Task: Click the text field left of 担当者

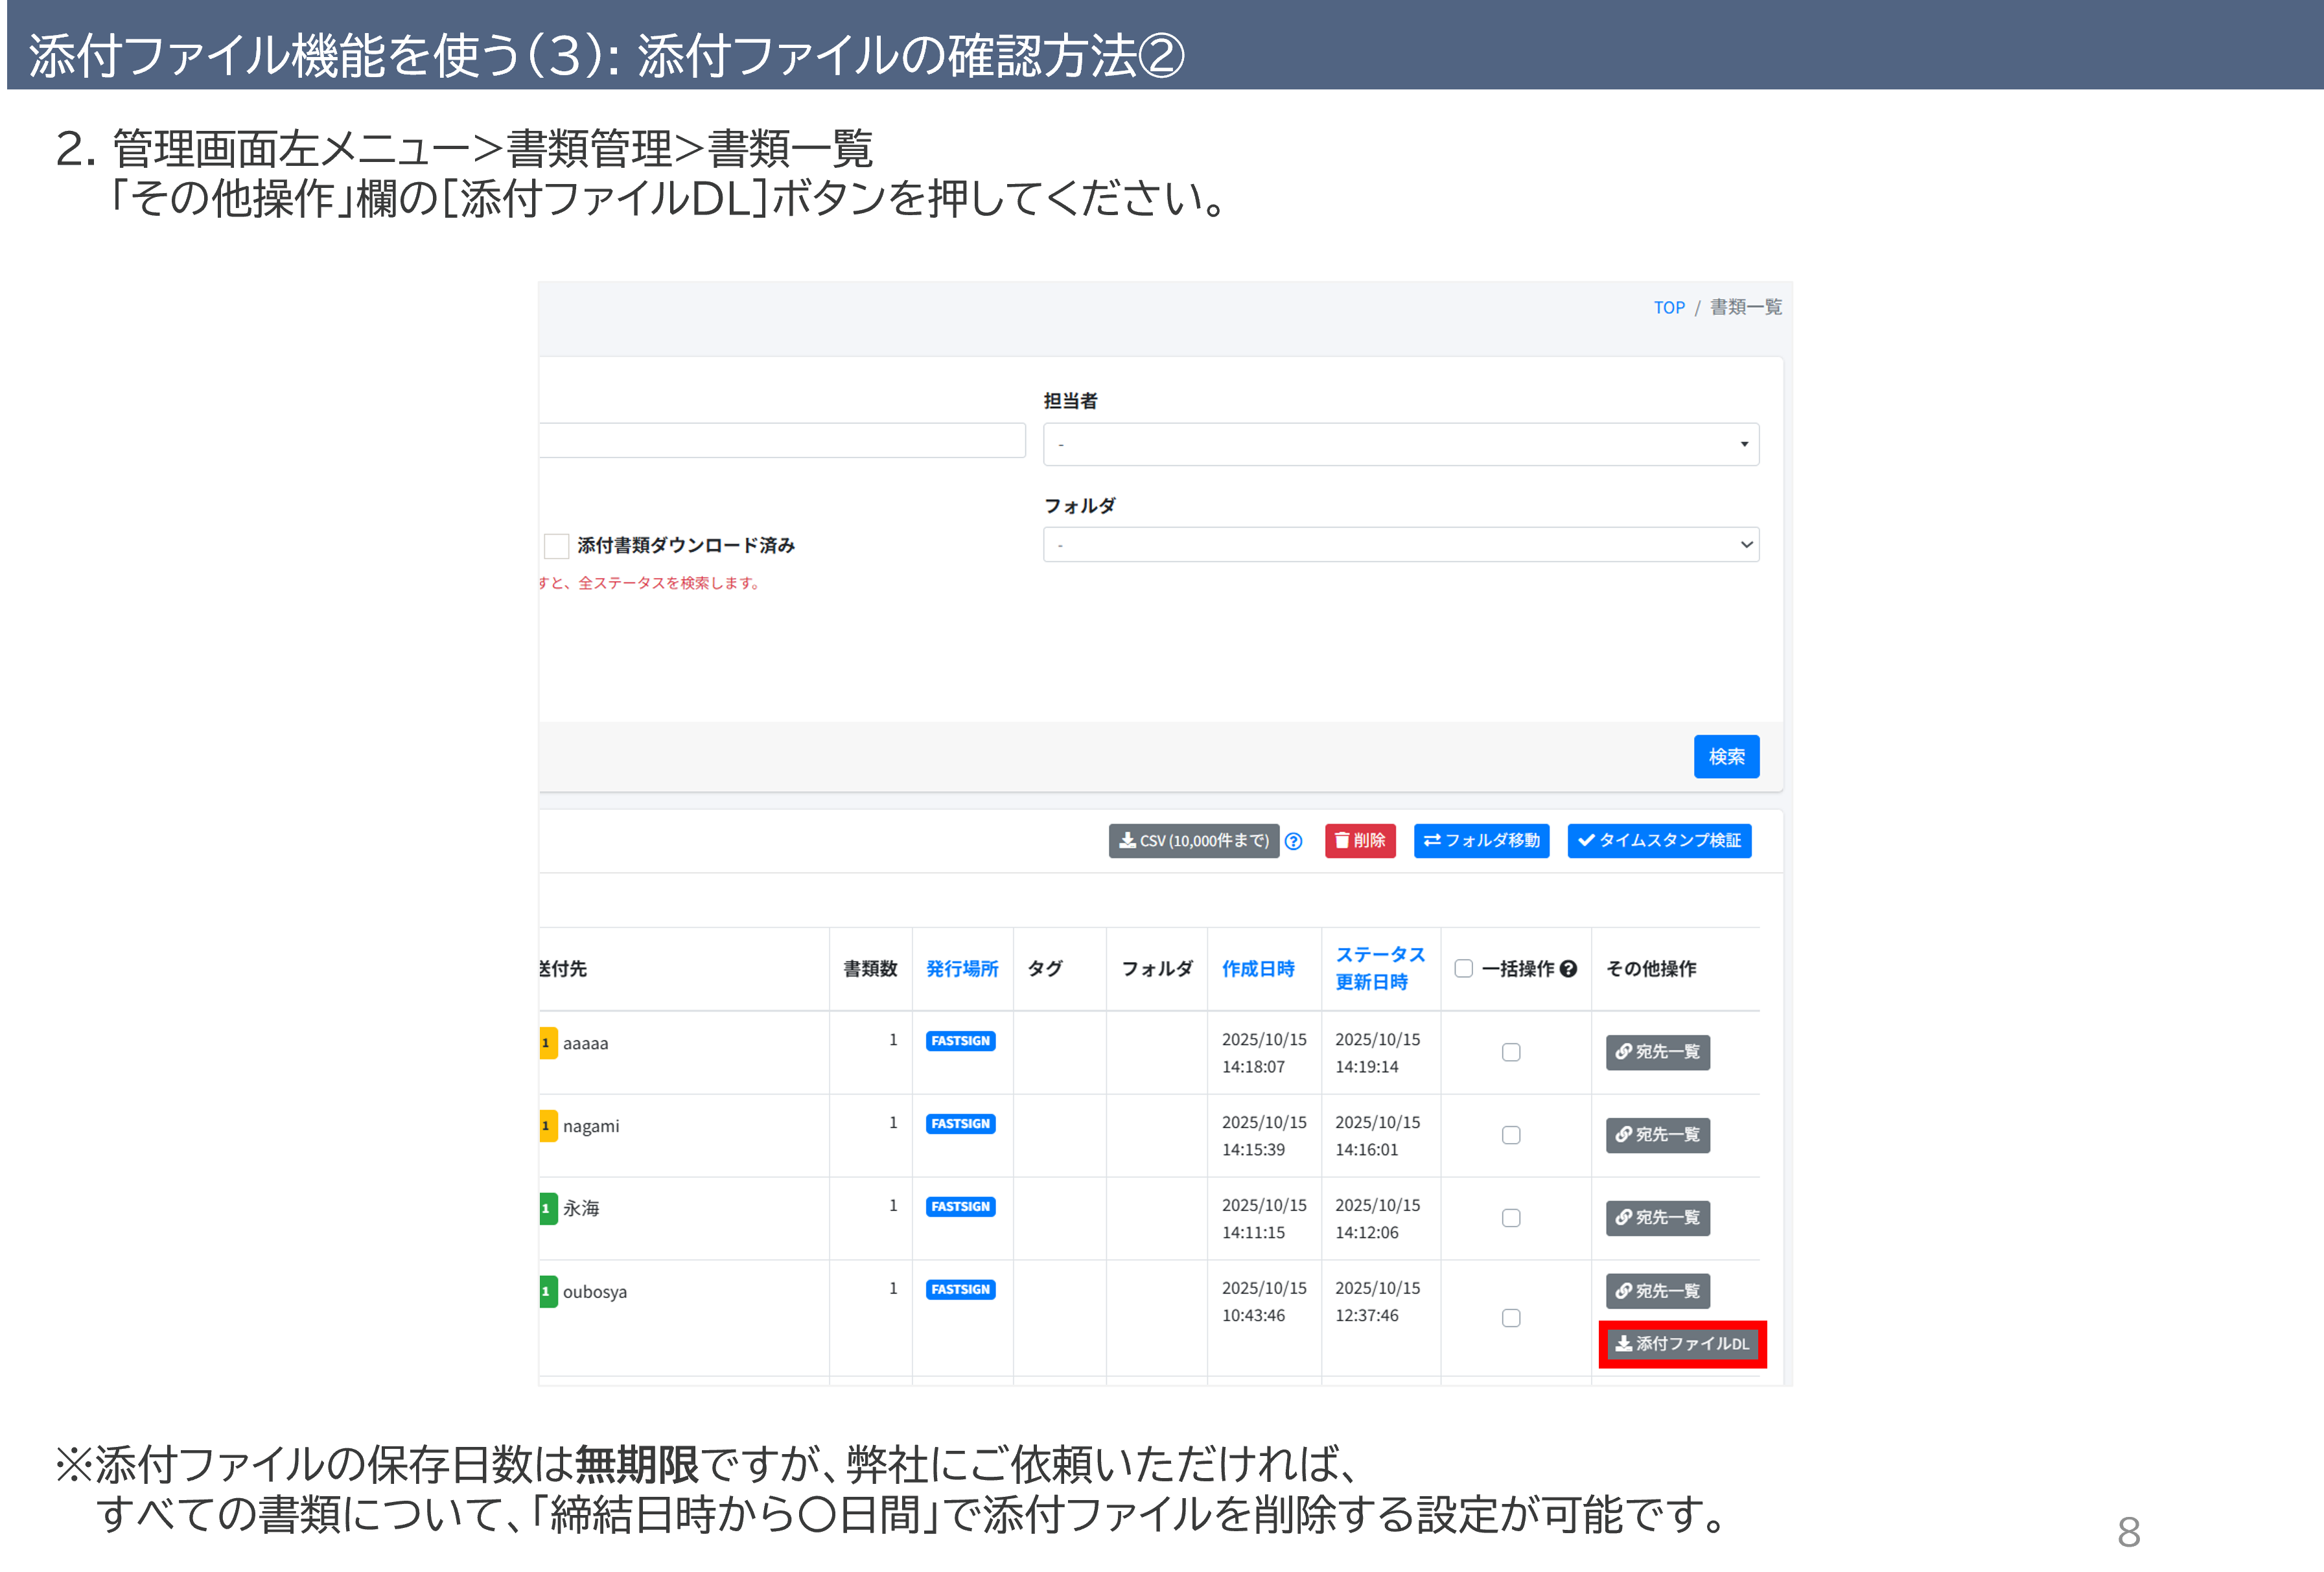Action: (x=781, y=441)
